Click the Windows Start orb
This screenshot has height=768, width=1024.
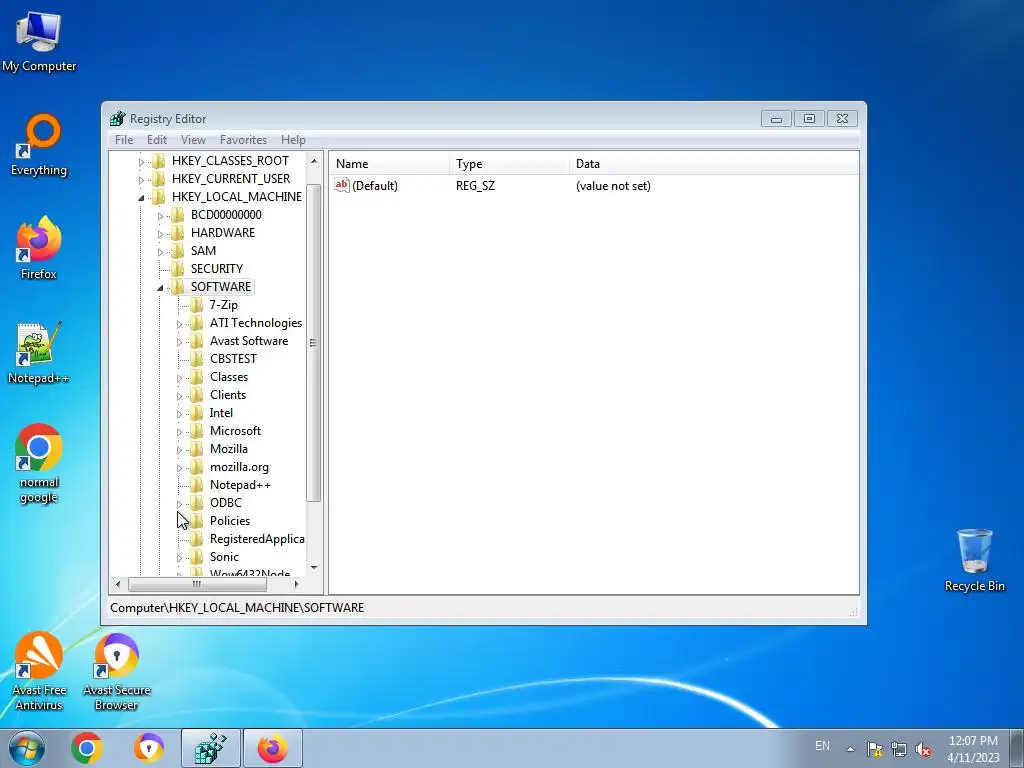coord(26,748)
